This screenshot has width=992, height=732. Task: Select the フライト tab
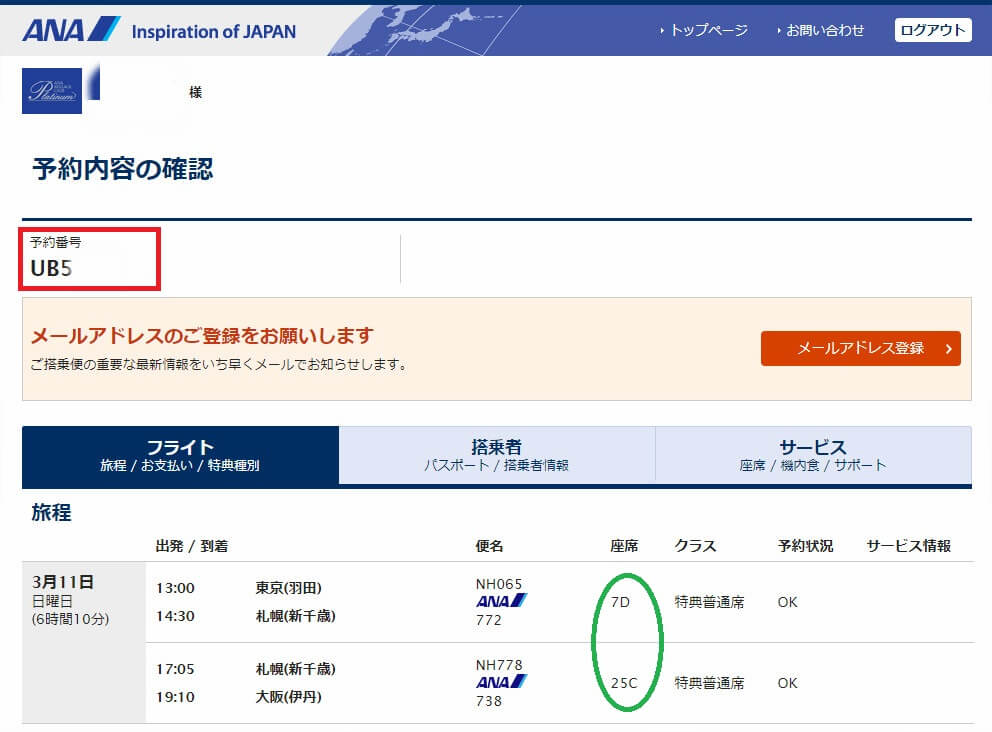(x=180, y=456)
